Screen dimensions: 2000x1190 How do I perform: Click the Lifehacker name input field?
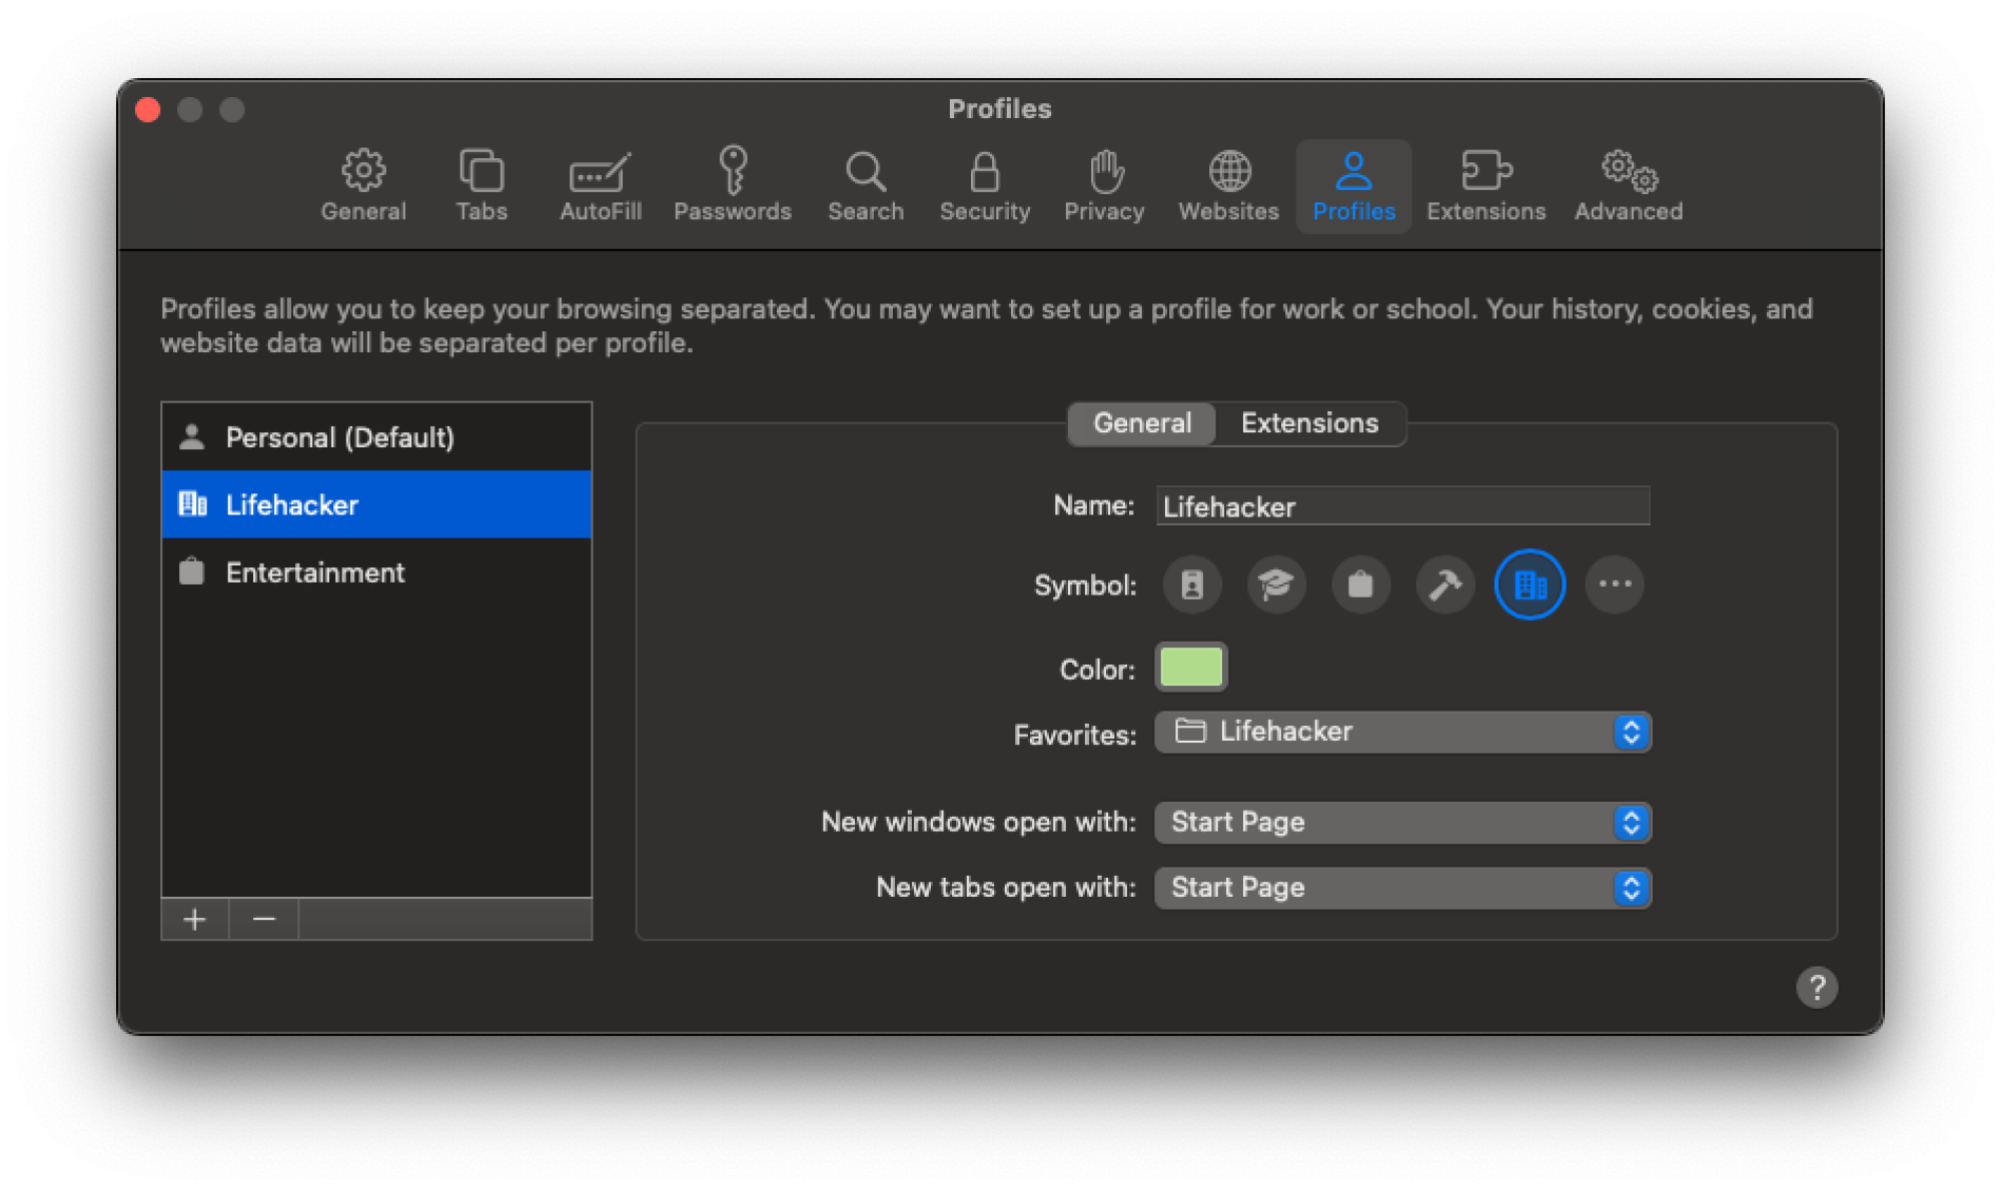click(x=1399, y=507)
